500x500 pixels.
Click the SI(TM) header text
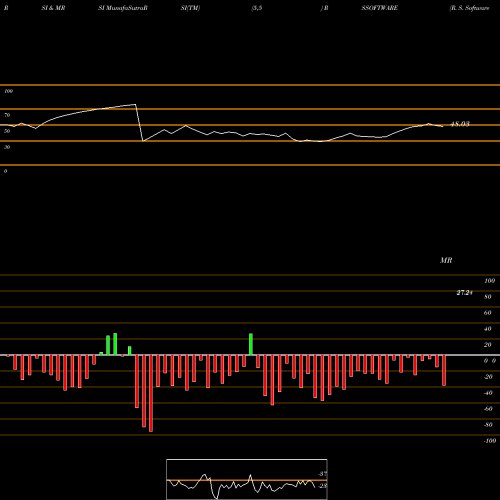[x=190, y=8]
